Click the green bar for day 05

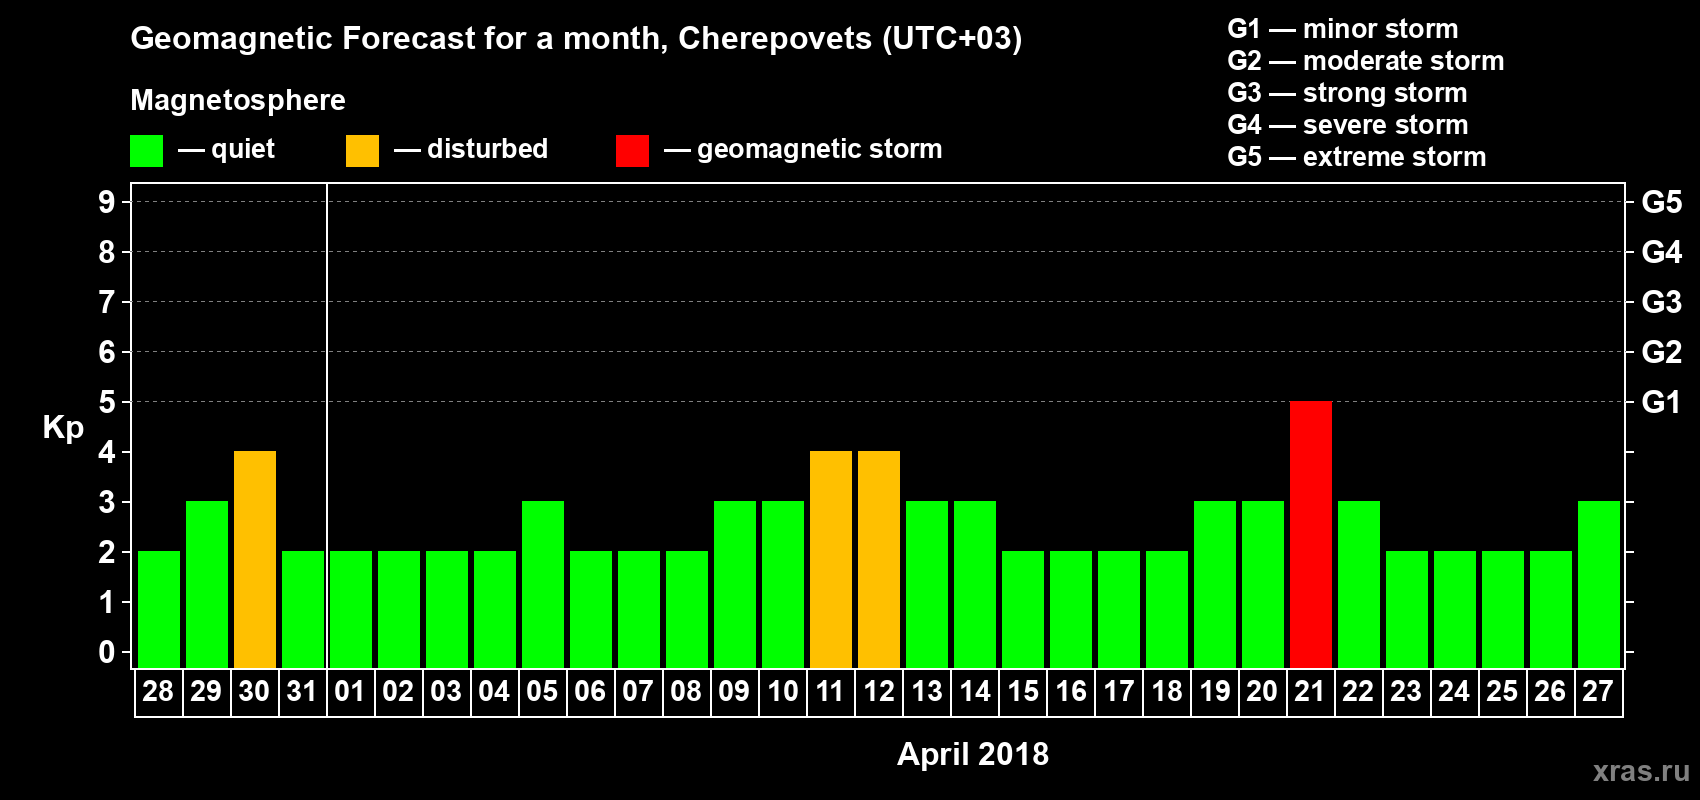pos(543,584)
